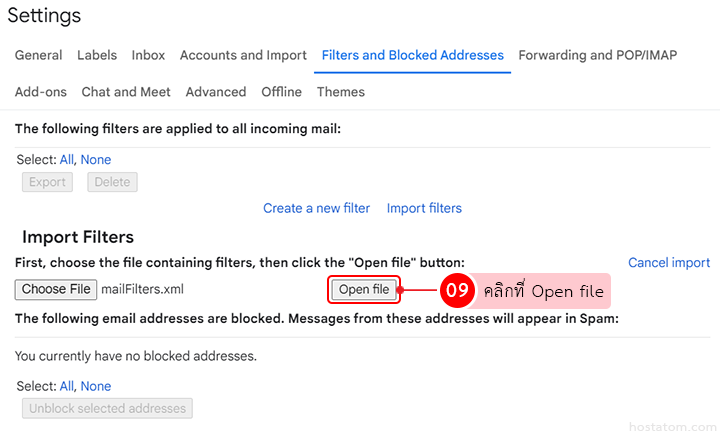Click the Import filters link
The width and height of the screenshot is (720, 434).
pyautogui.click(x=424, y=208)
